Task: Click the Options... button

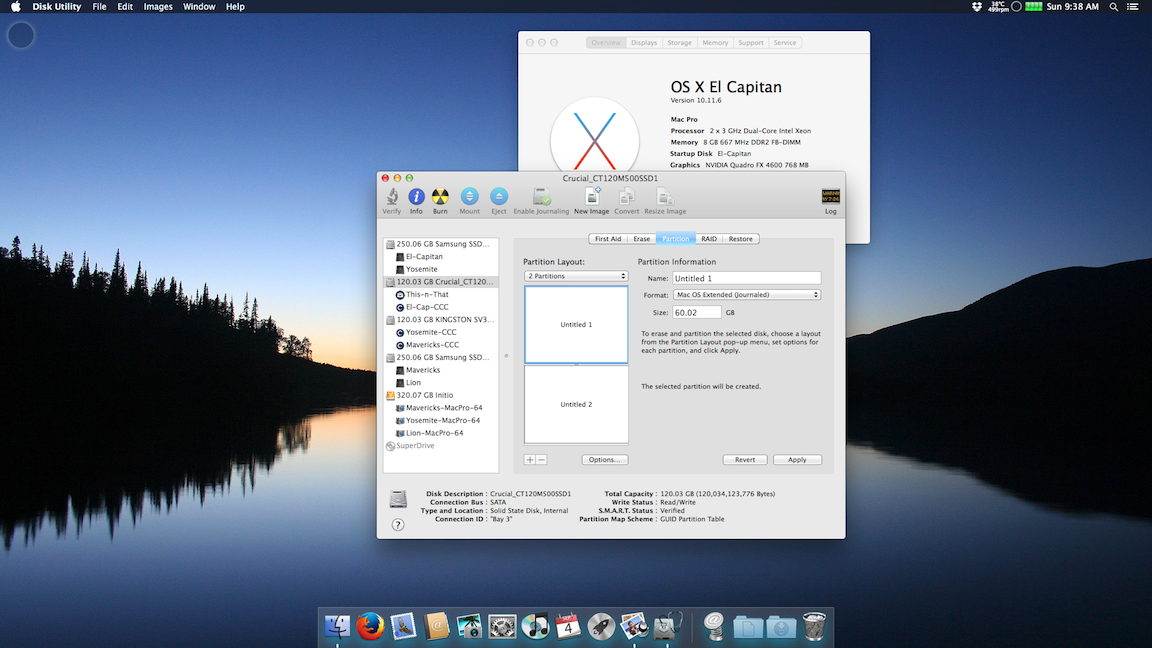Action: pos(605,460)
